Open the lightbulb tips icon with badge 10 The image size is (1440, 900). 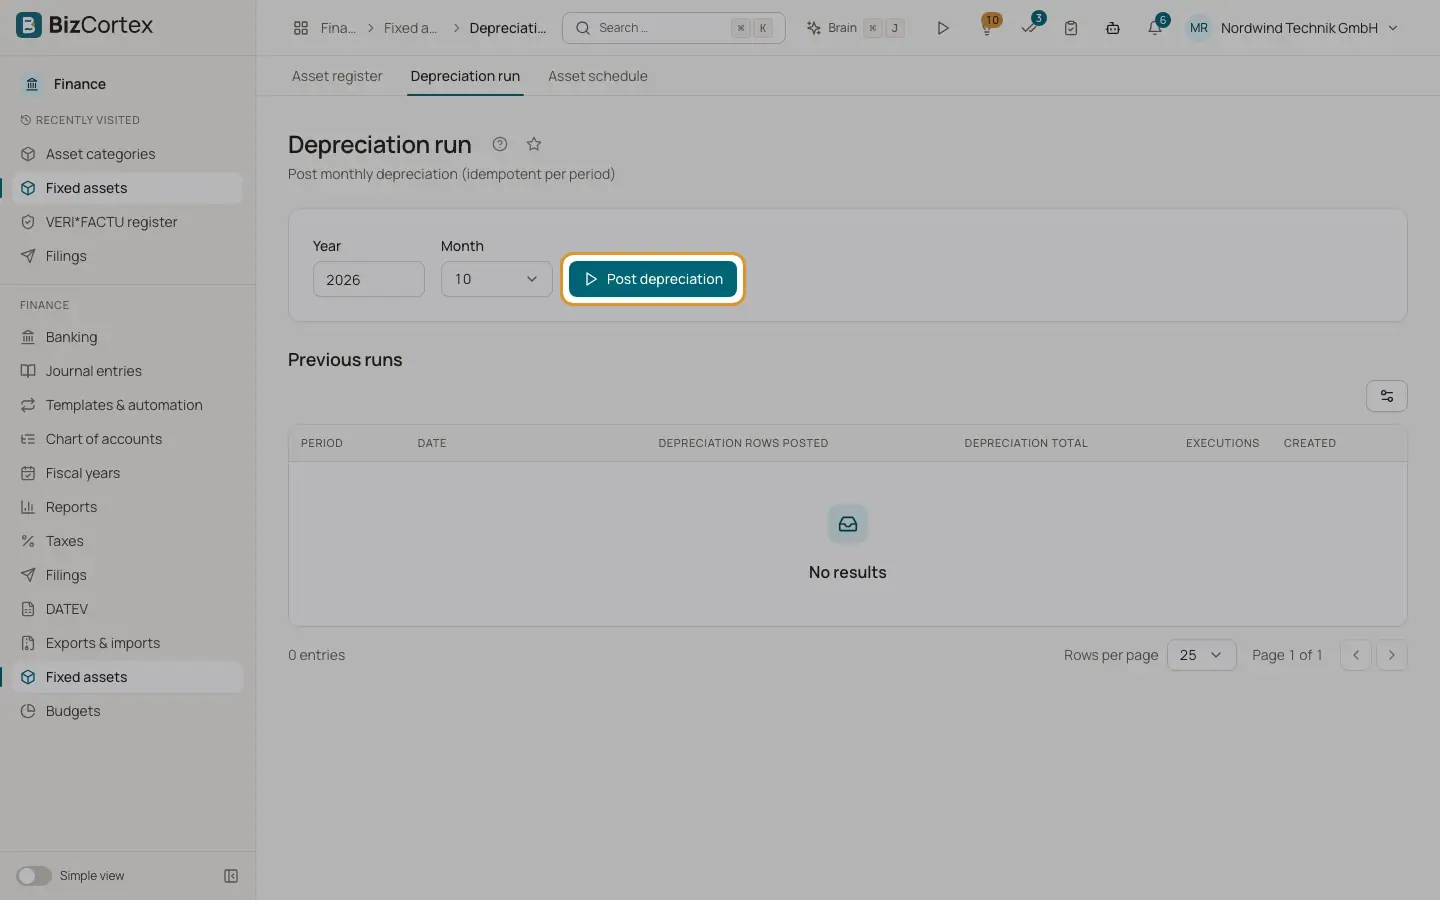[x=987, y=28]
